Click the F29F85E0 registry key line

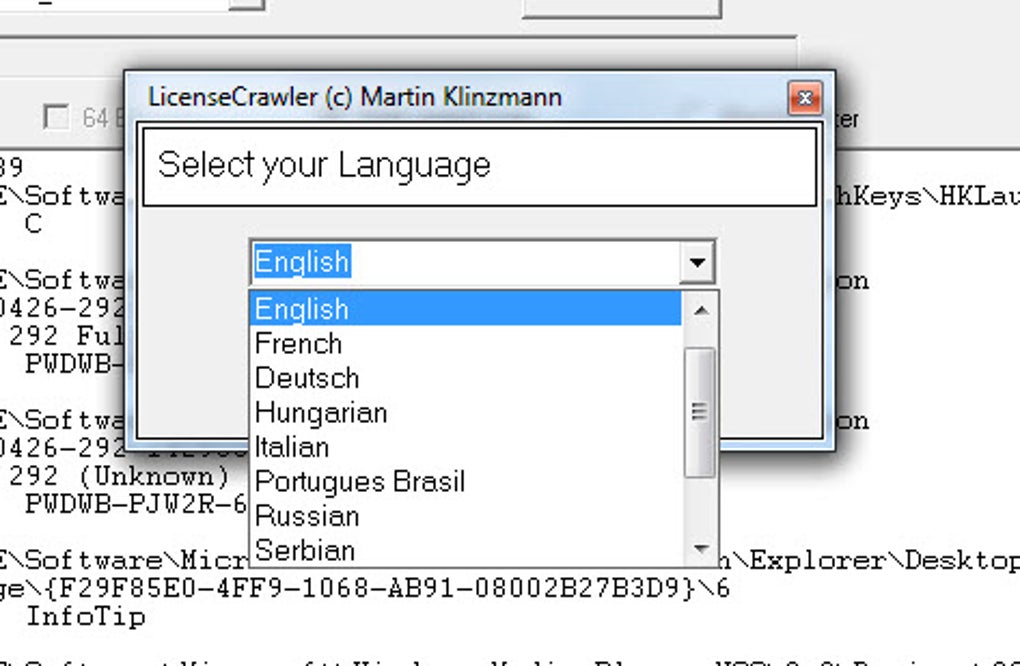pos(364,589)
